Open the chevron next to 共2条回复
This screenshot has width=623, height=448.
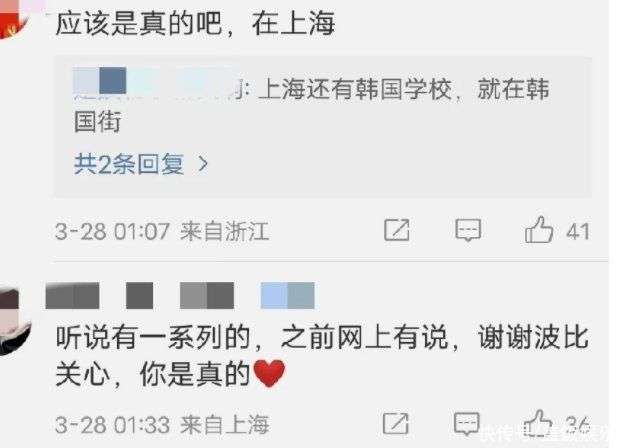pyautogui.click(x=203, y=164)
